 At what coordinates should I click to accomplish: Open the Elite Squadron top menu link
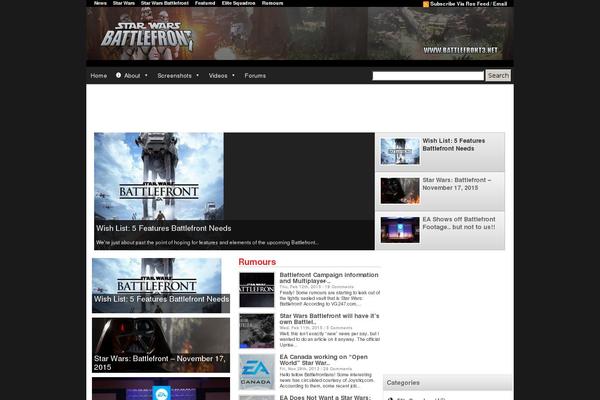(238, 3)
